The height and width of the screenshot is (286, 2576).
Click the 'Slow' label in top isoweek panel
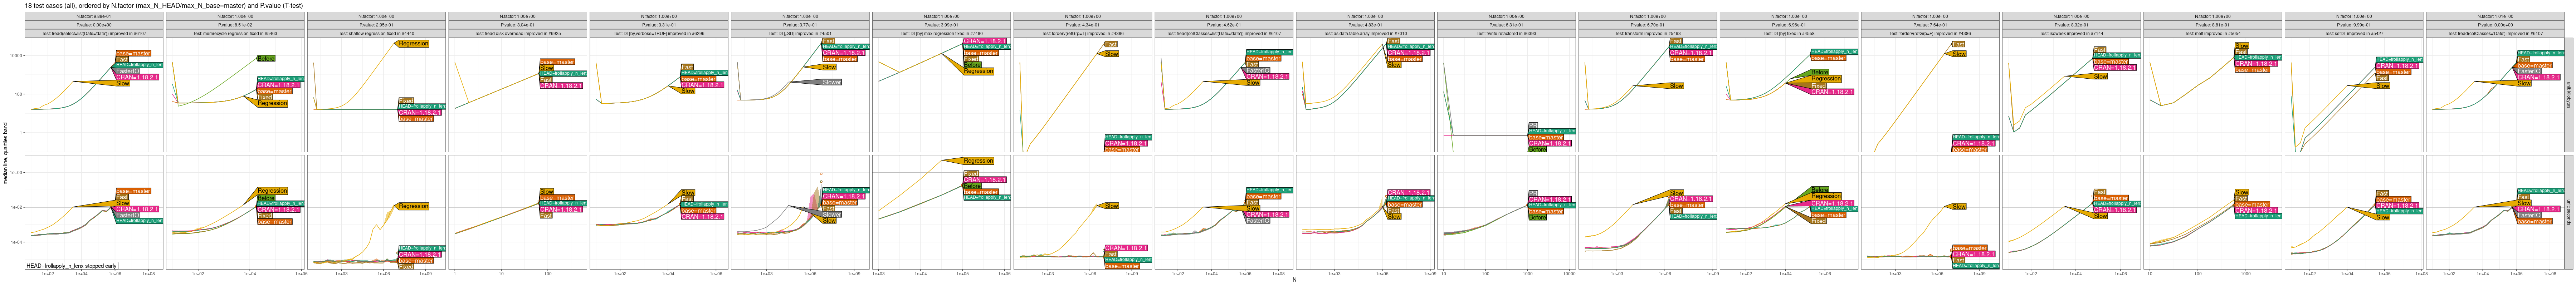pos(2100,76)
